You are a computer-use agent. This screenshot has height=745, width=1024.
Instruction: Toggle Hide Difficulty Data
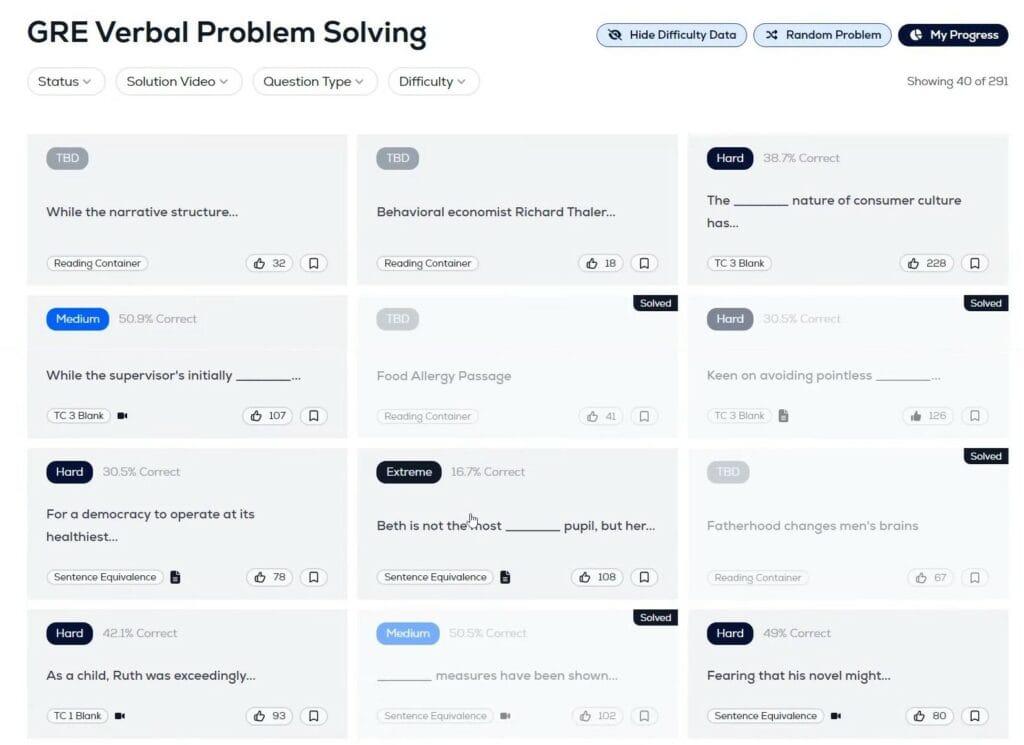tap(672, 35)
